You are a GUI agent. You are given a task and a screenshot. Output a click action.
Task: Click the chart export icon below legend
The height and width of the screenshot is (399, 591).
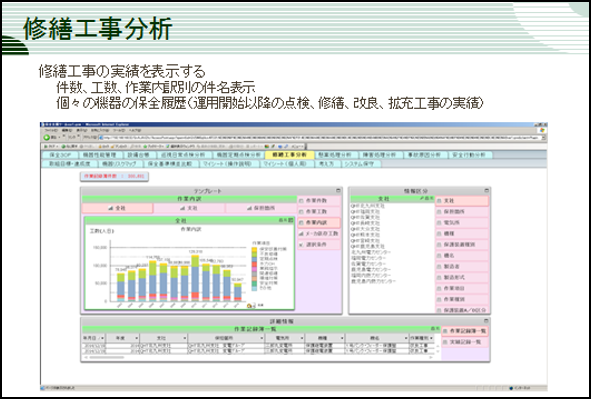(250, 306)
